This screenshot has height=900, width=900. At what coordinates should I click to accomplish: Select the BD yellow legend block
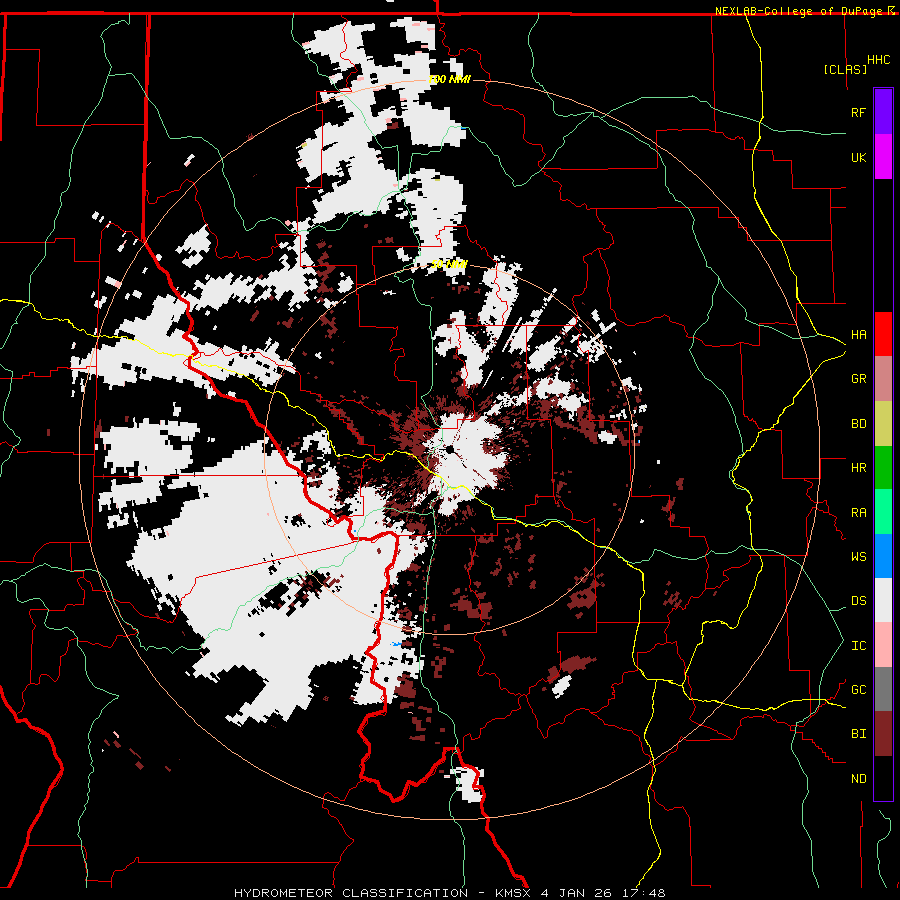883,424
